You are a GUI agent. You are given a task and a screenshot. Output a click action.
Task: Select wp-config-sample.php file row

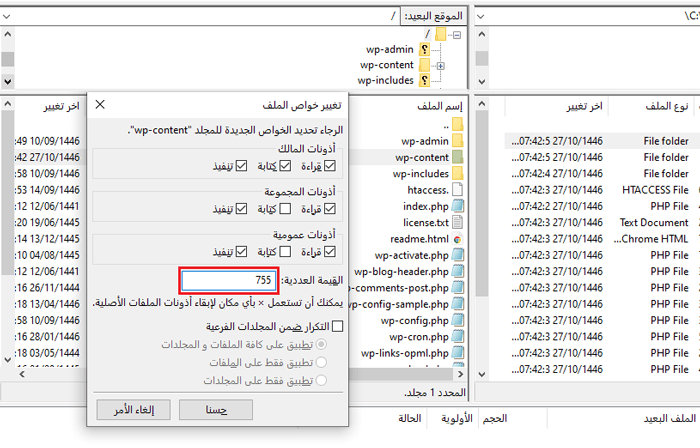coord(408,304)
